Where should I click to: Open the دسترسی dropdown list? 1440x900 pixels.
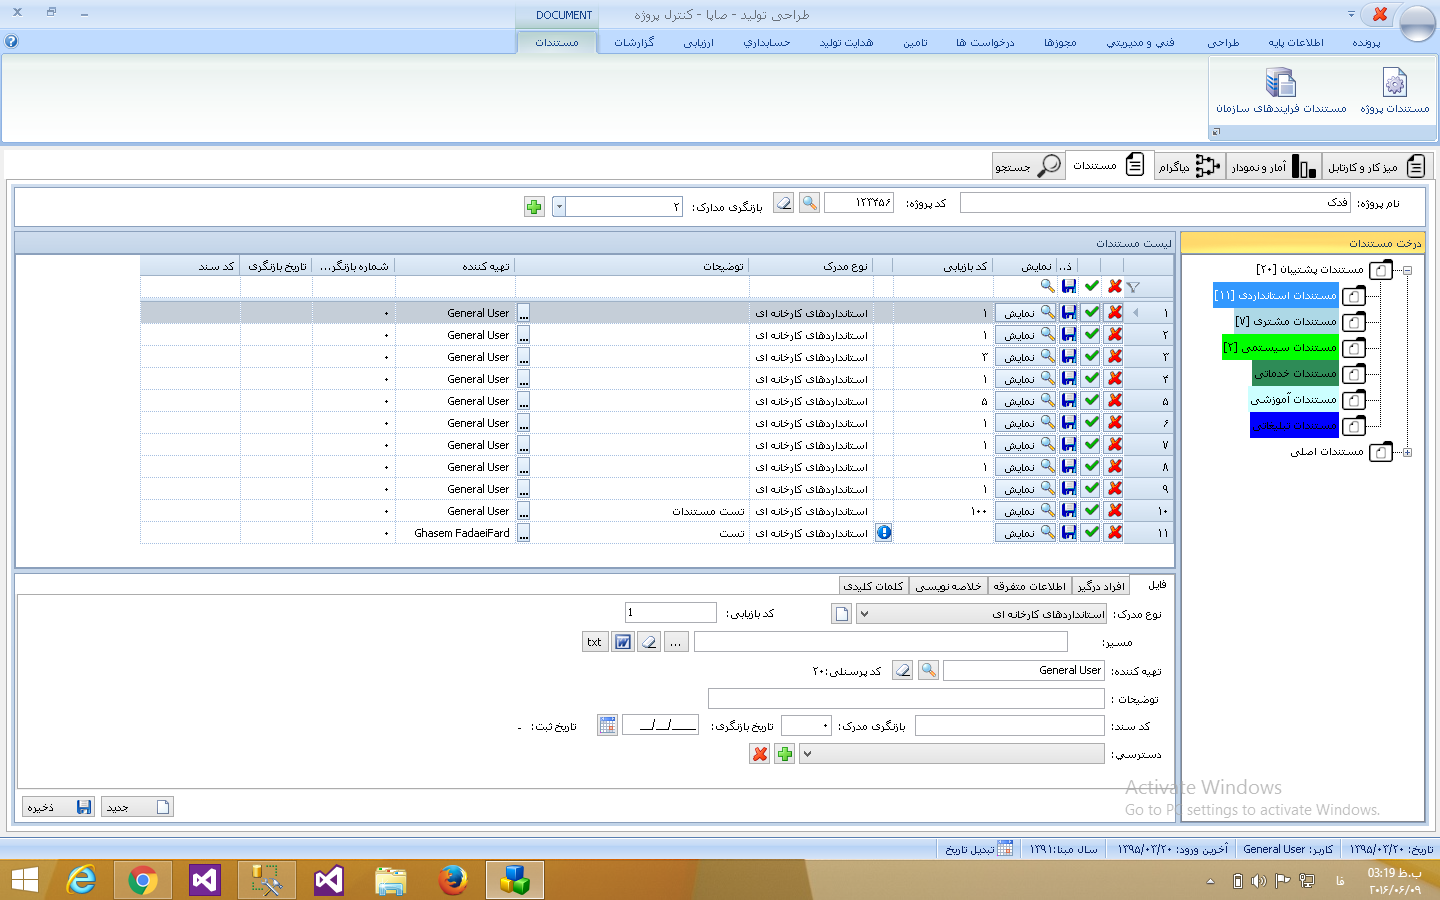(x=807, y=754)
